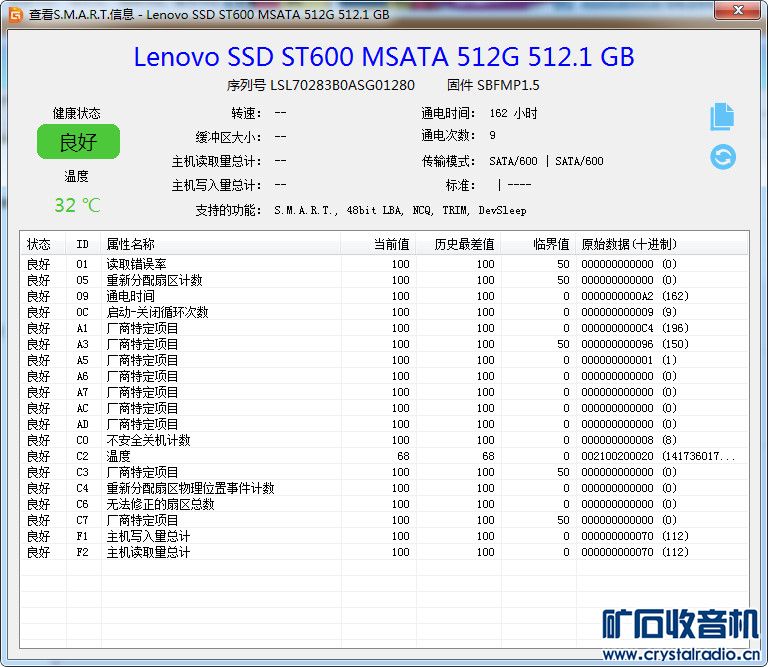The width and height of the screenshot is (768, 667).
Task: Click raw value 0000000000C4 (196)
Action: 635,328
